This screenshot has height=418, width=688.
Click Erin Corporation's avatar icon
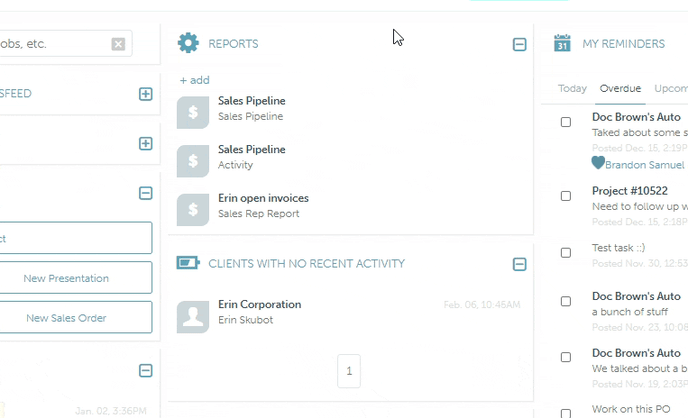(x=193, y=317)
